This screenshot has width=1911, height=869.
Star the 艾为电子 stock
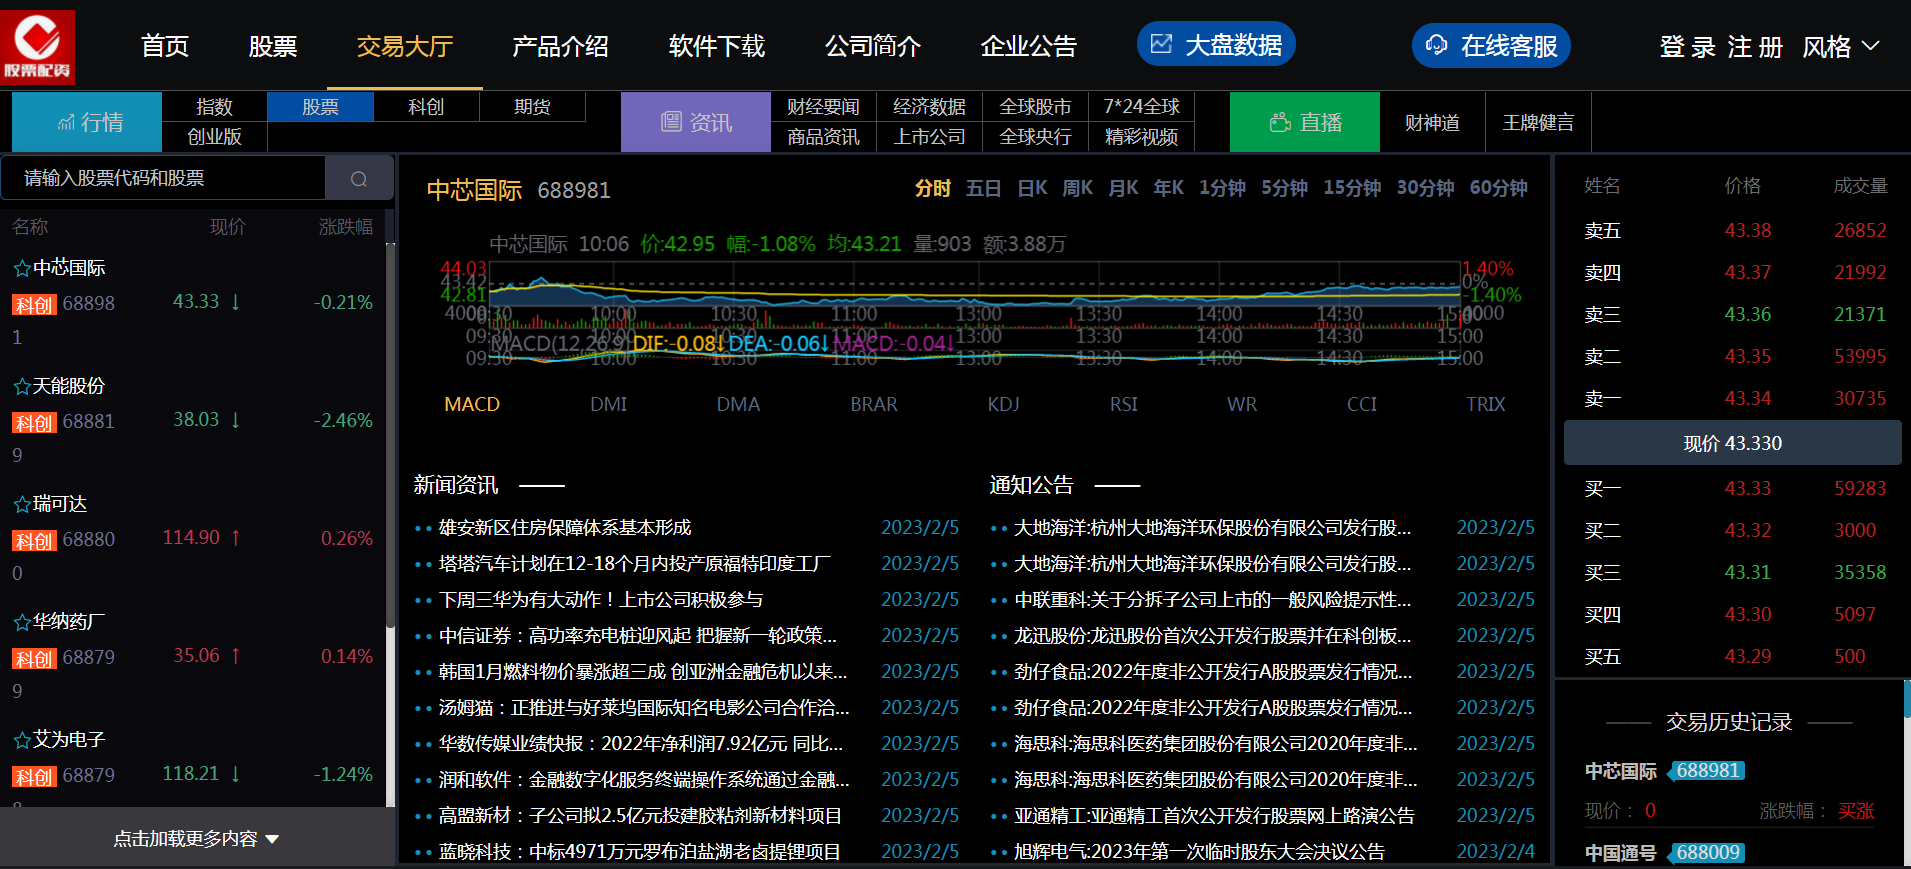pos(21,740)
